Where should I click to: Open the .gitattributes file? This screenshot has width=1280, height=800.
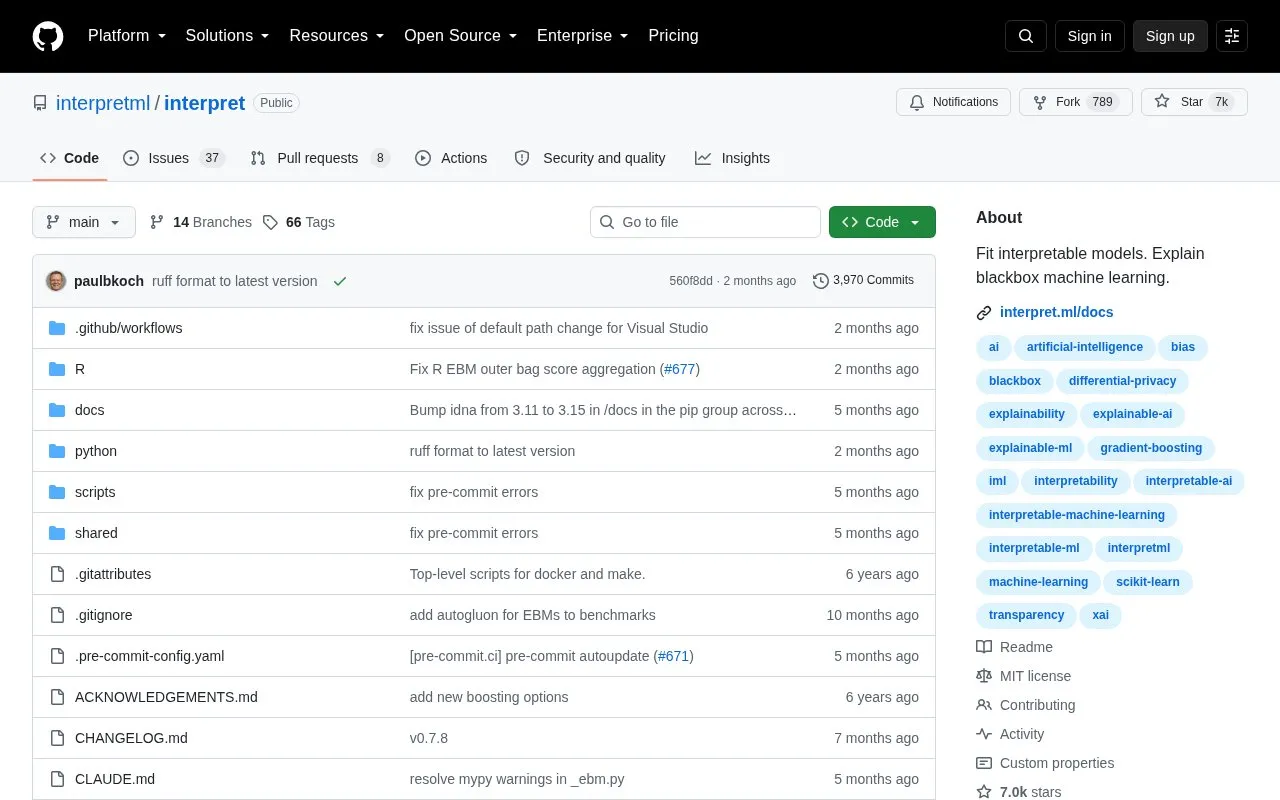[113, 574]
